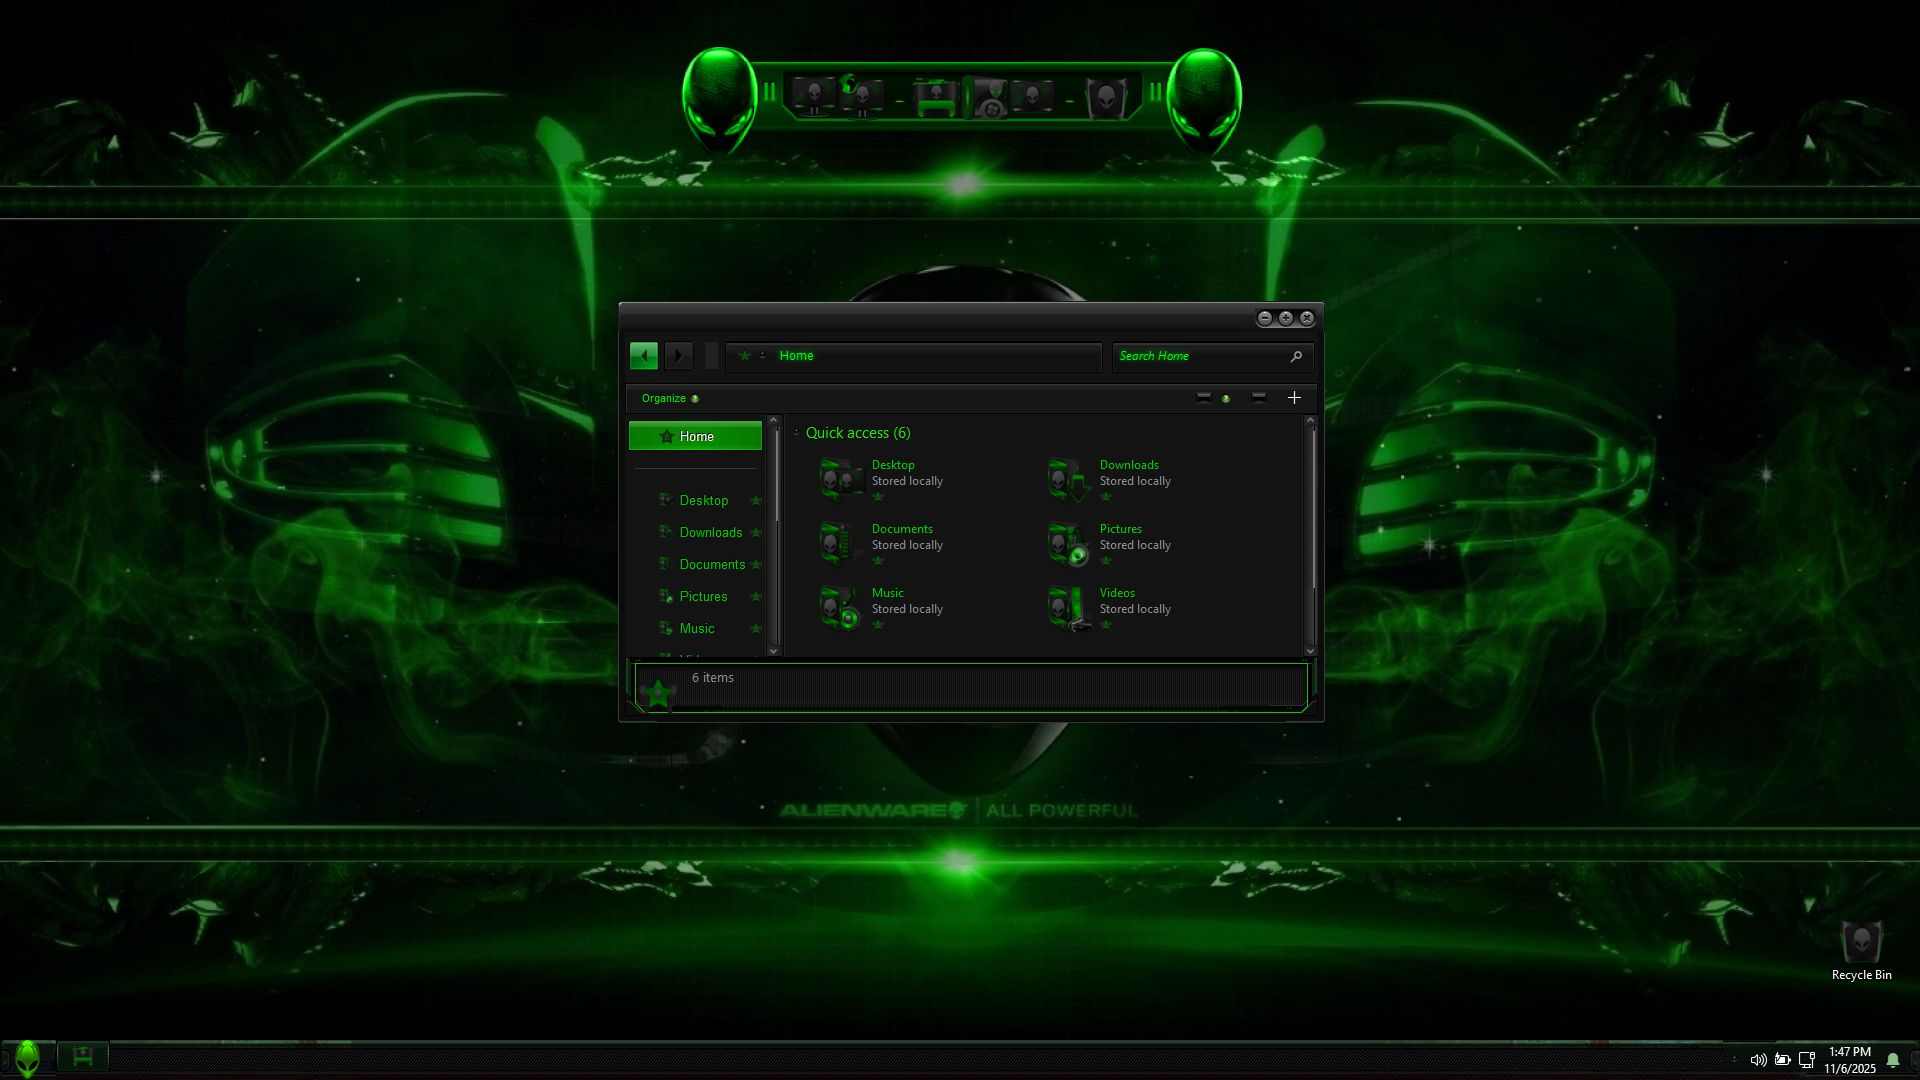Screen dimensions: 1920x1080
Task: Click the dock's recycle bin icon
Action: (1106, 97)
